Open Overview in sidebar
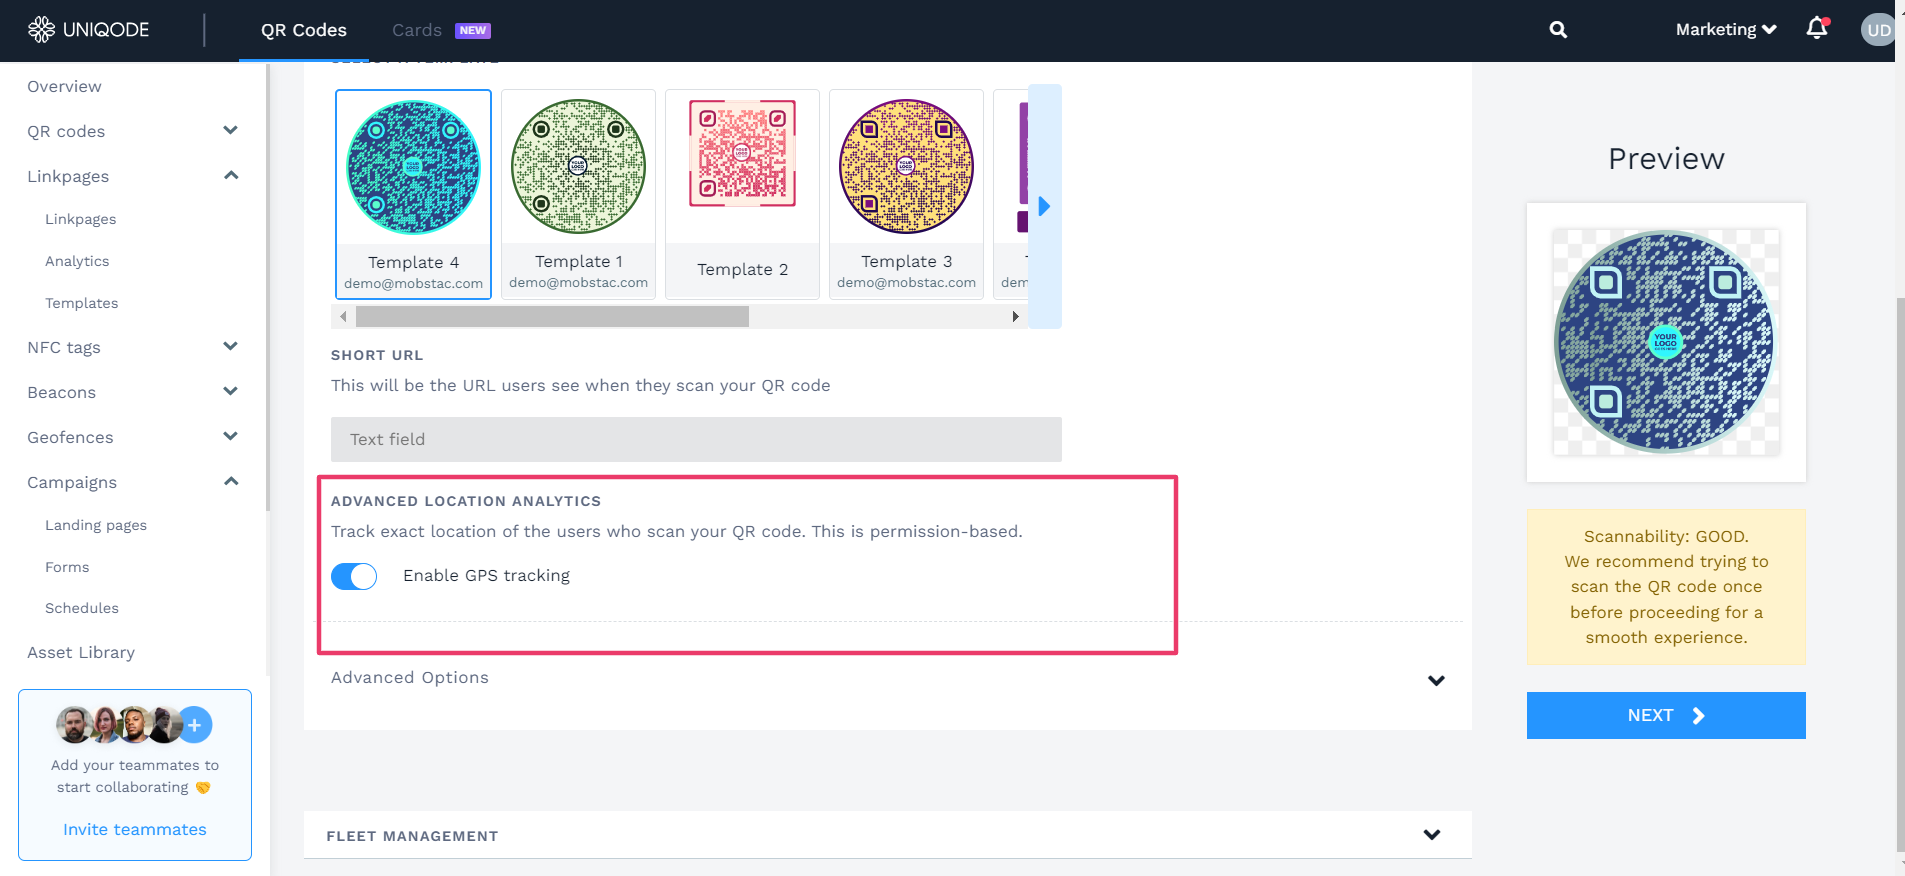 click(64, 87)
